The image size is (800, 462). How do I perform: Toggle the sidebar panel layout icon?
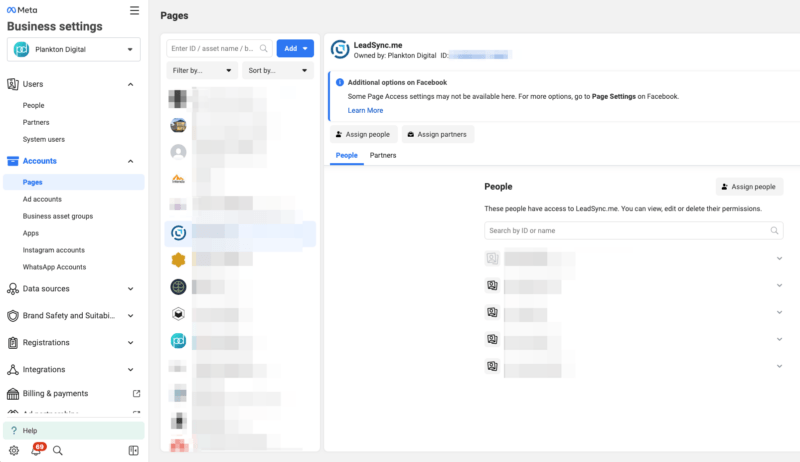click(x=134, y=451)
